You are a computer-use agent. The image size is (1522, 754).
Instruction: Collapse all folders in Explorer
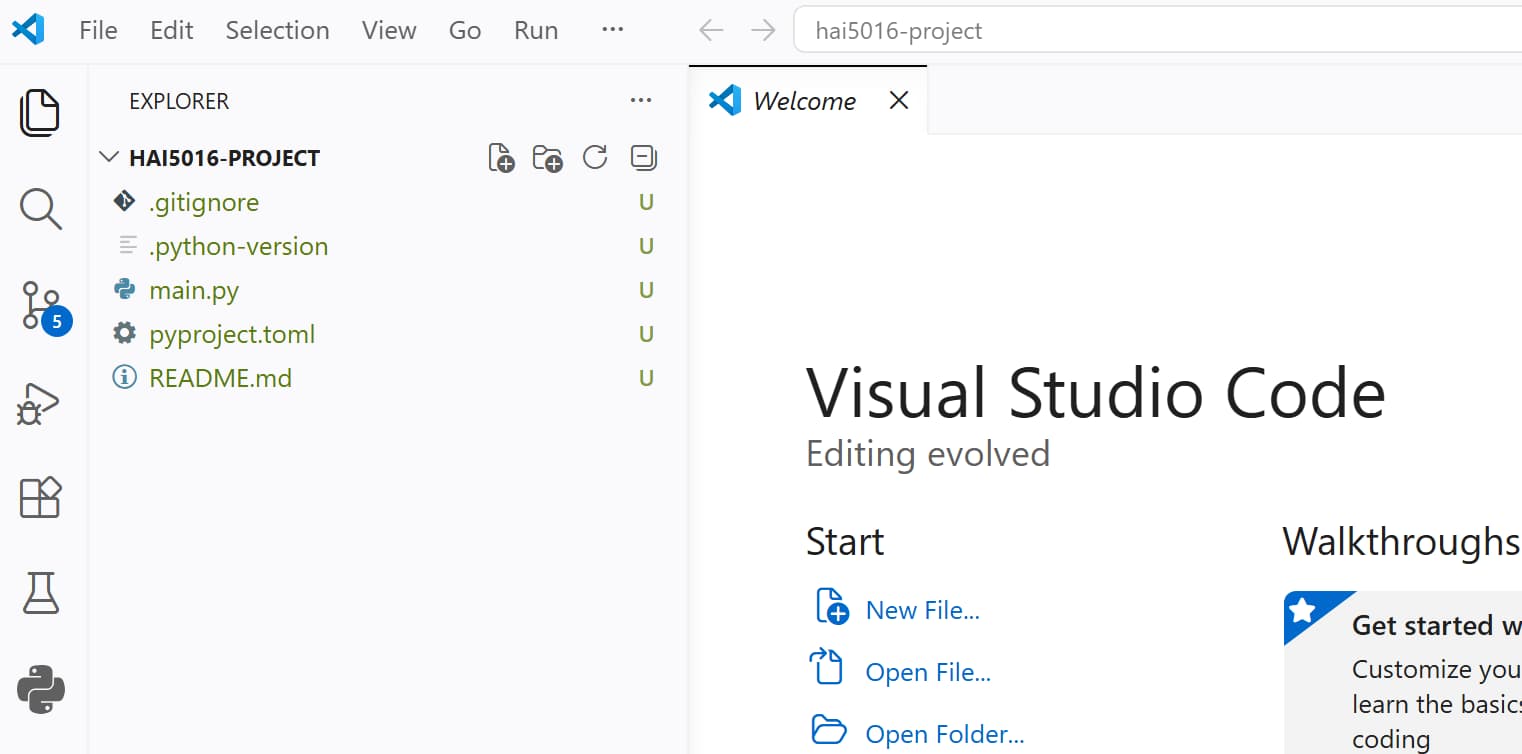(x=643, y=158)
